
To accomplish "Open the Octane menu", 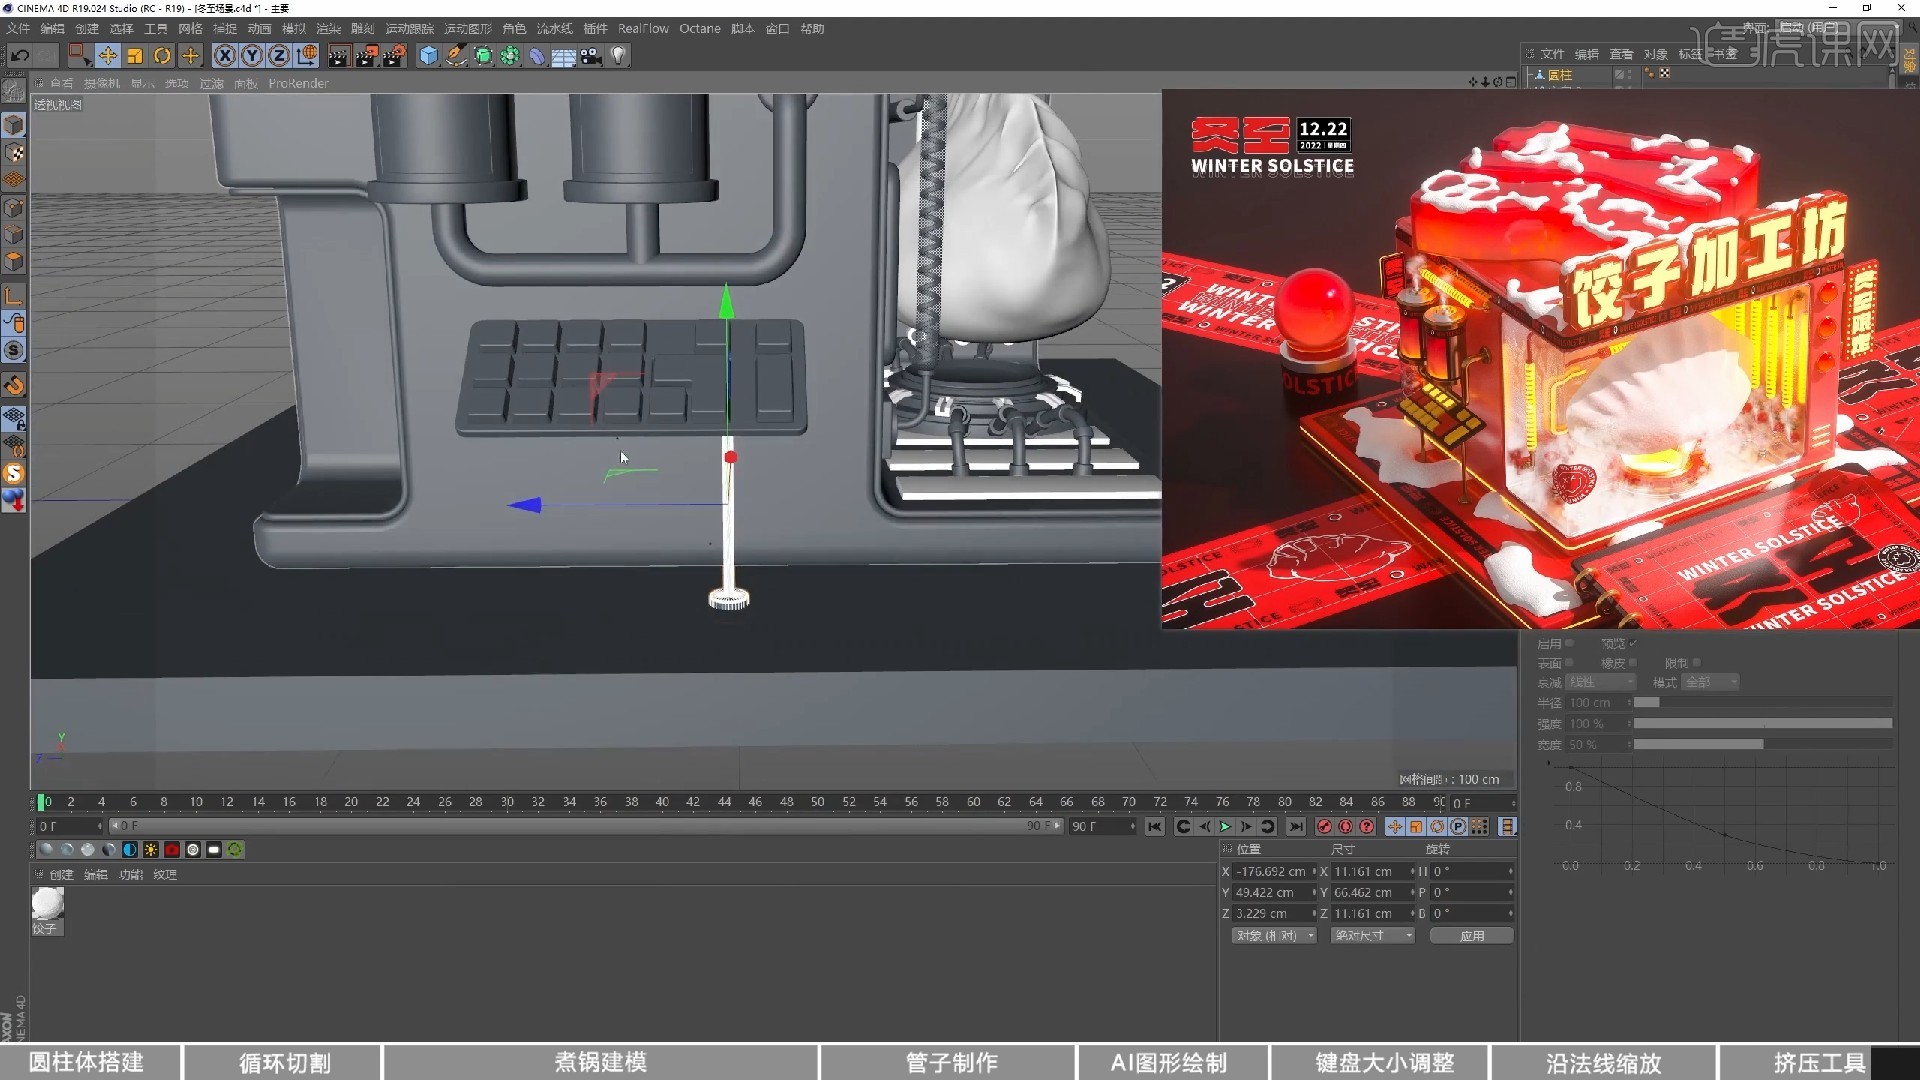I will (700, 29).
